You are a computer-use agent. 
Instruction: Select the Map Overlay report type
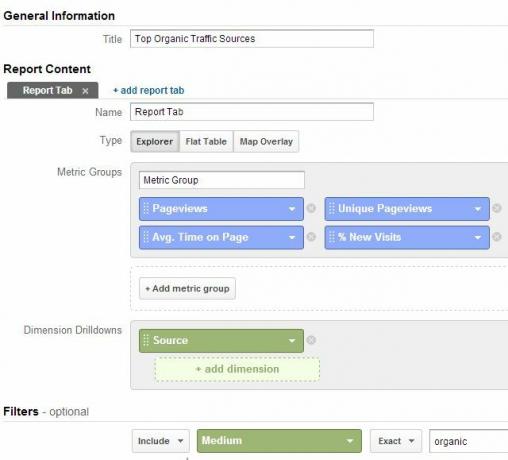pyautogui.click(x=266, y=142)
